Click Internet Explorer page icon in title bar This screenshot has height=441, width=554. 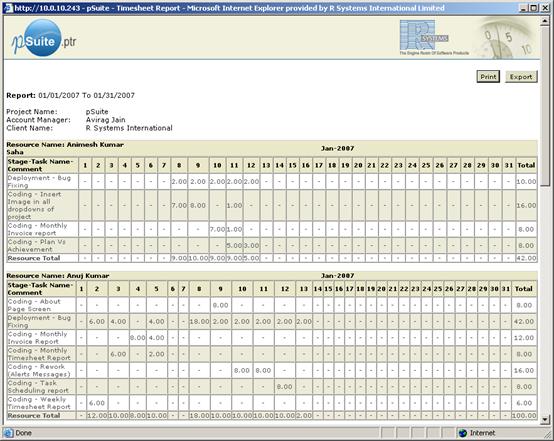point(8,8)
